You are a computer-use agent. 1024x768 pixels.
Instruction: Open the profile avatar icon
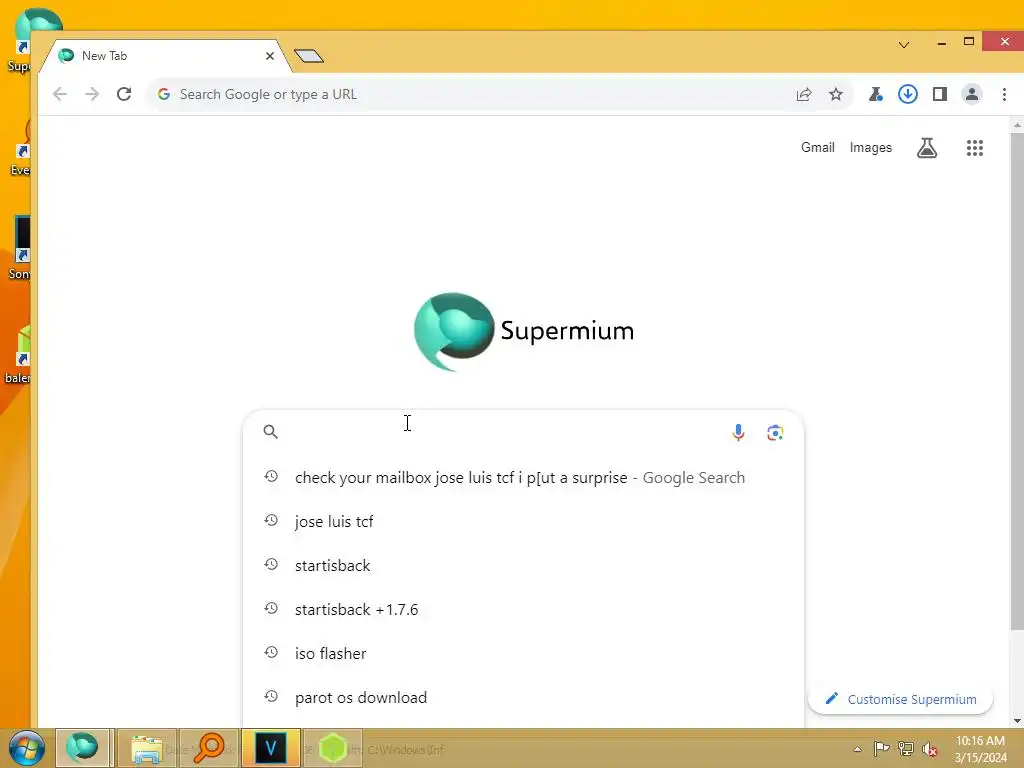pyautogui.click(x=972, y=94)
